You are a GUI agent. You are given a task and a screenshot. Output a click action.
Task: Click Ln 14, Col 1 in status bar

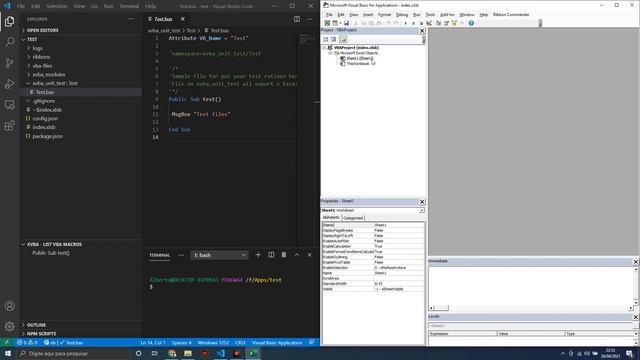click(153, 343)
